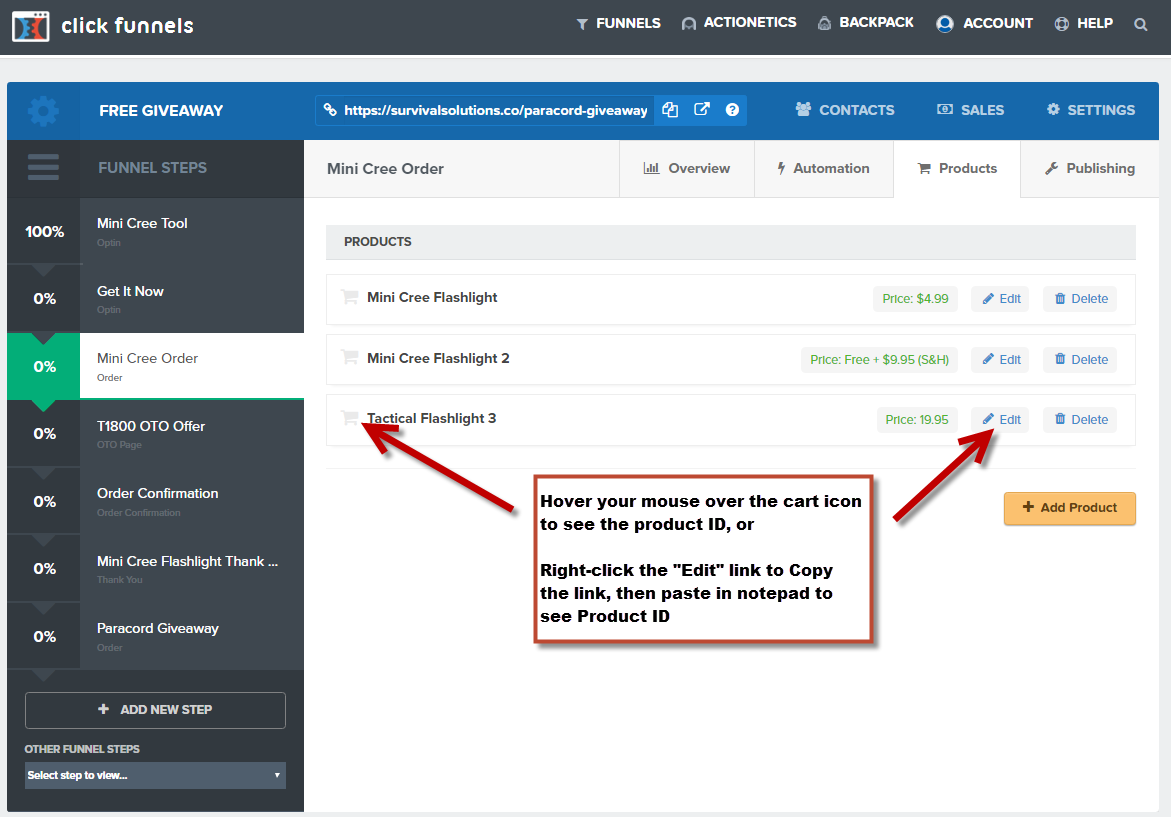Switch to the Overview tab
The image size is (1171, 817).
[686, 169]
